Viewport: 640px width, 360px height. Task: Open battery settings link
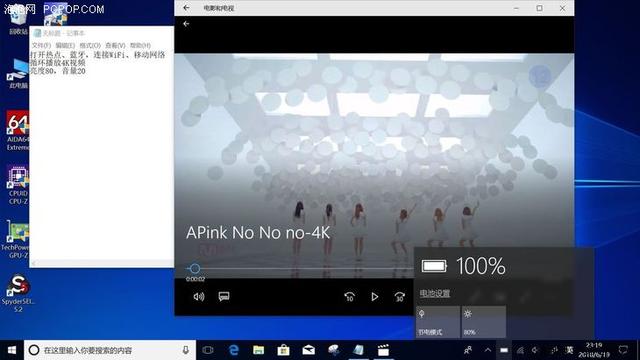(435, 293)
